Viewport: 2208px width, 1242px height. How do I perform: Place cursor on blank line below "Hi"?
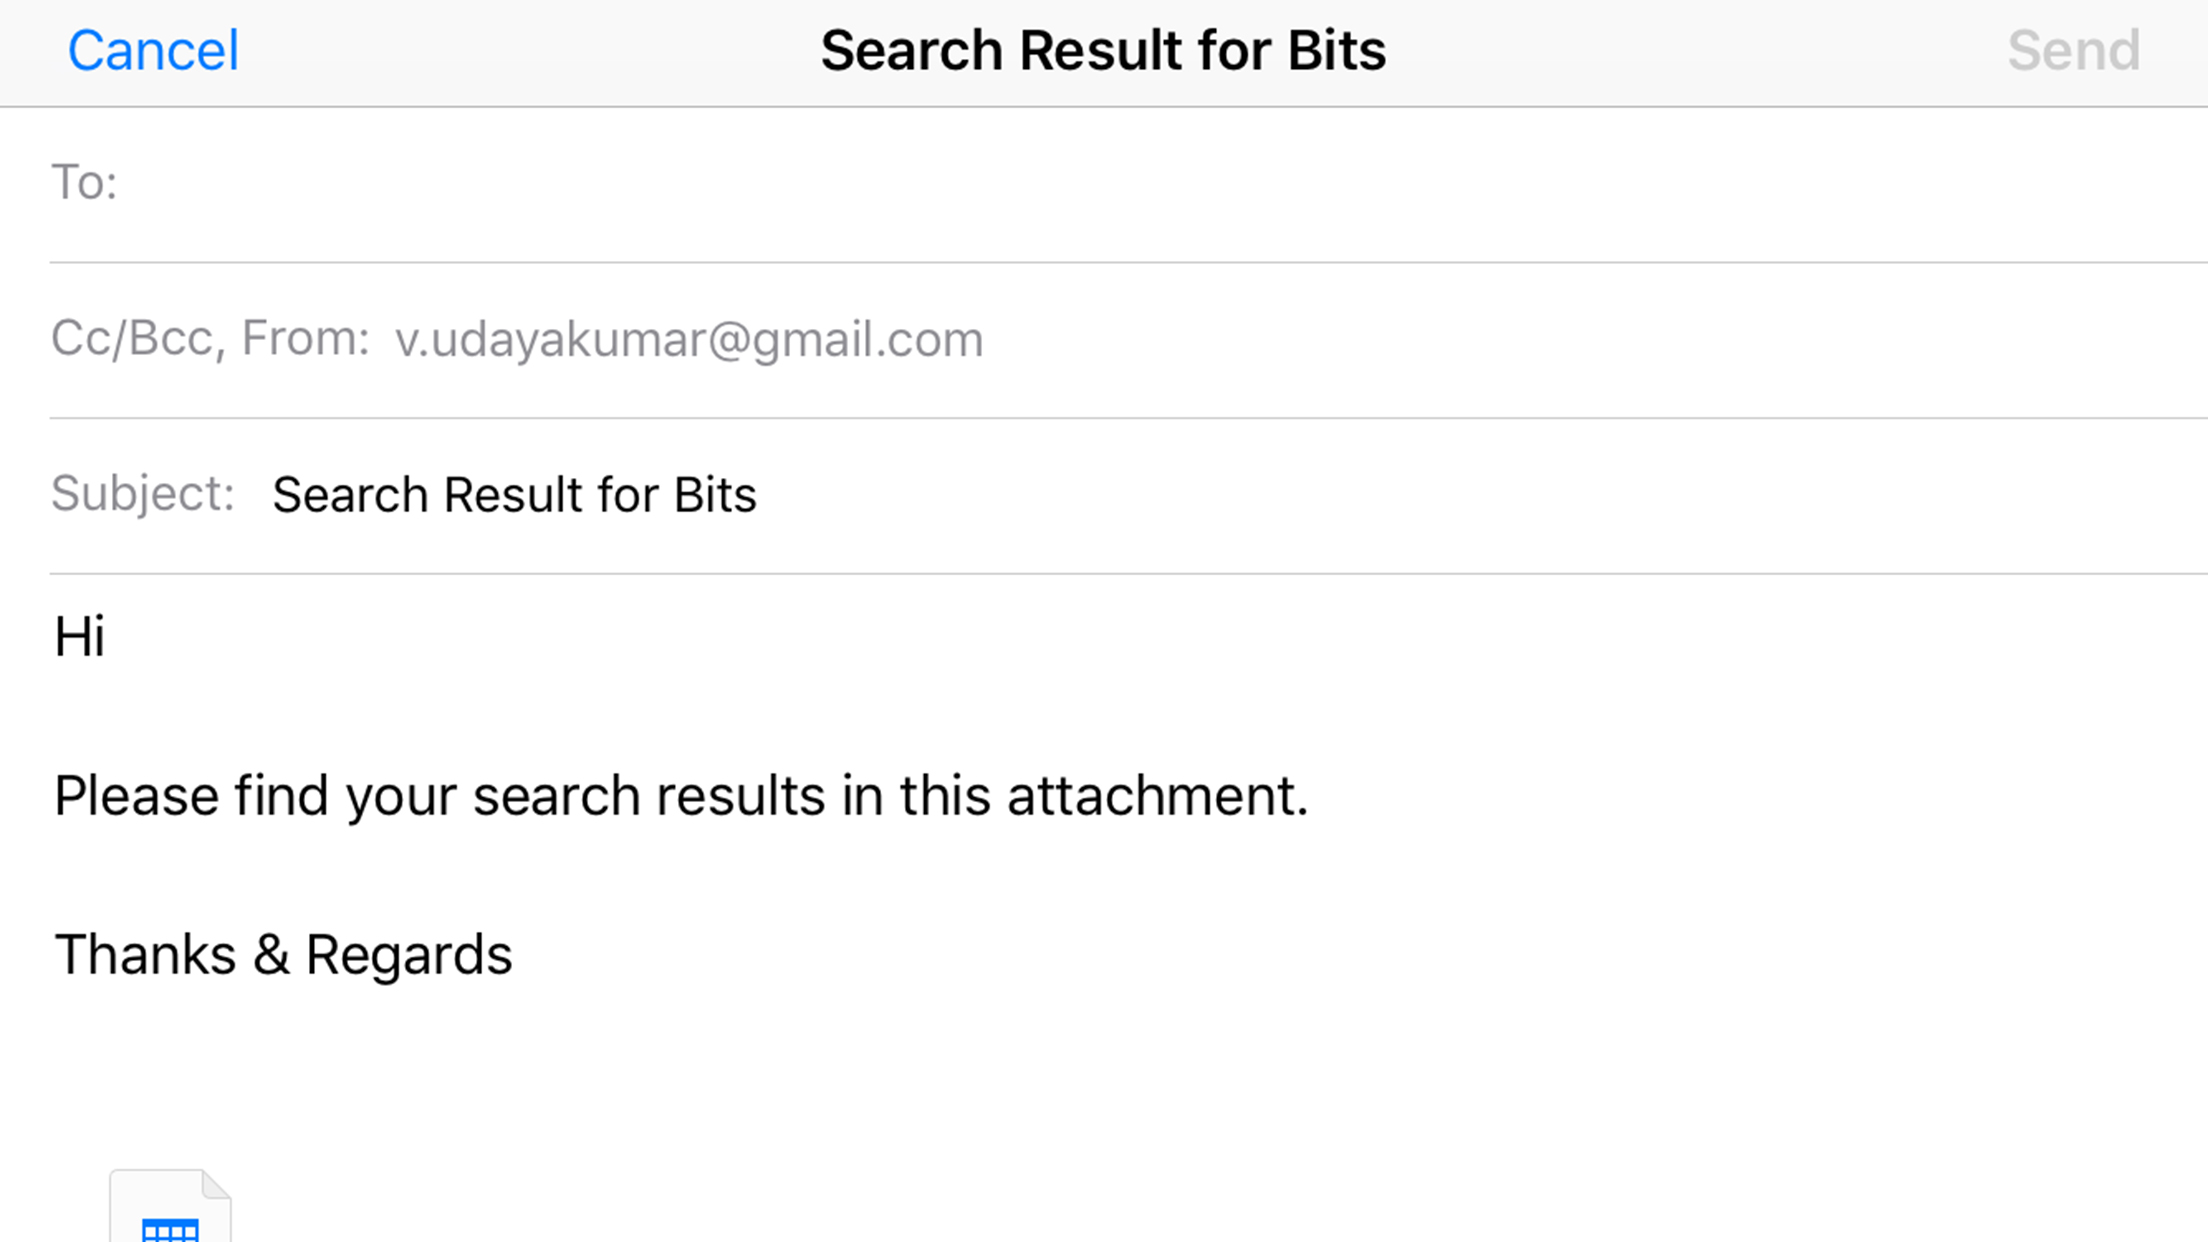click(600, 716)
